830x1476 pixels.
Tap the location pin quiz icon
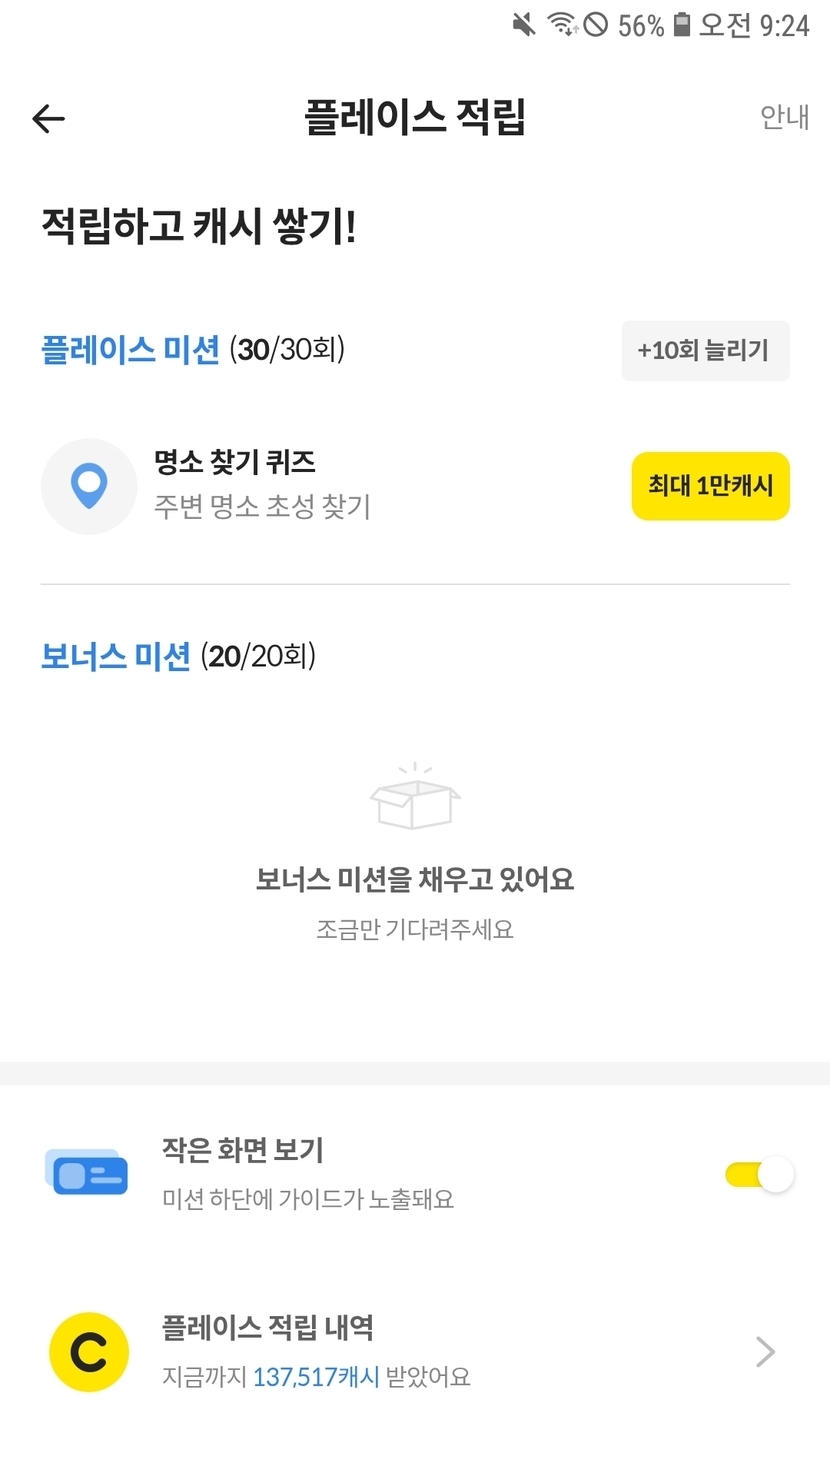click(x=89, y=486)
